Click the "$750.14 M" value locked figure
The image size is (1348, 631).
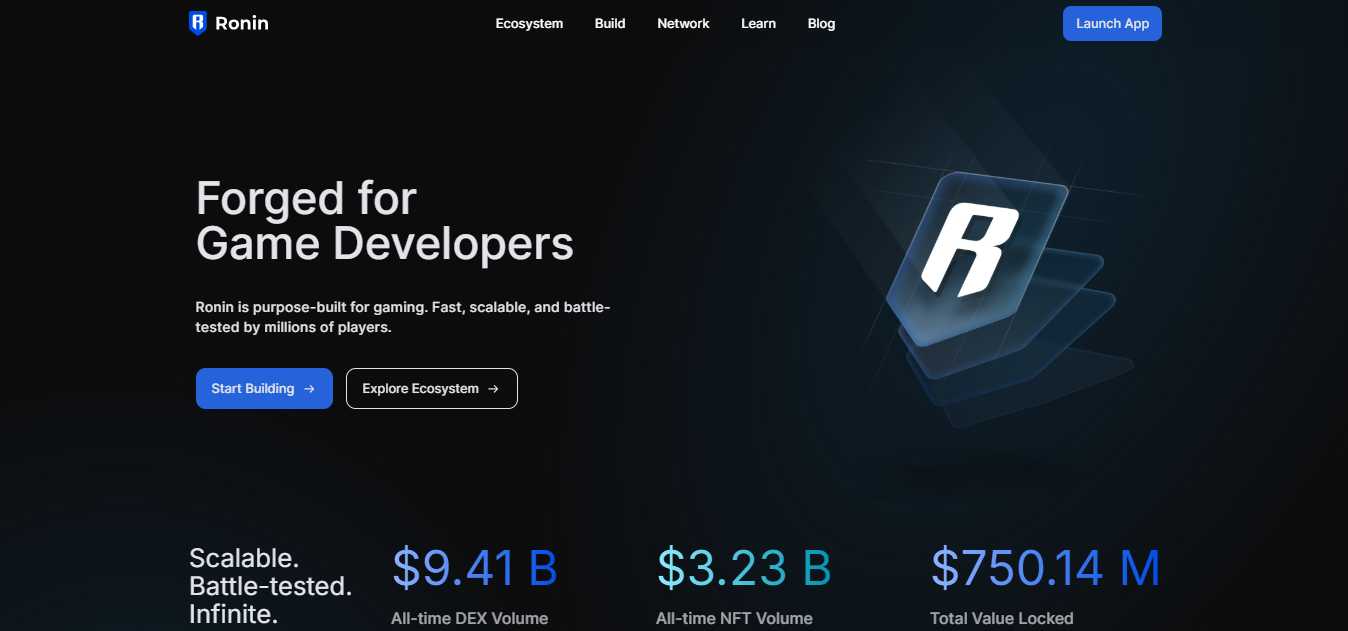(x=1045, y=568)
